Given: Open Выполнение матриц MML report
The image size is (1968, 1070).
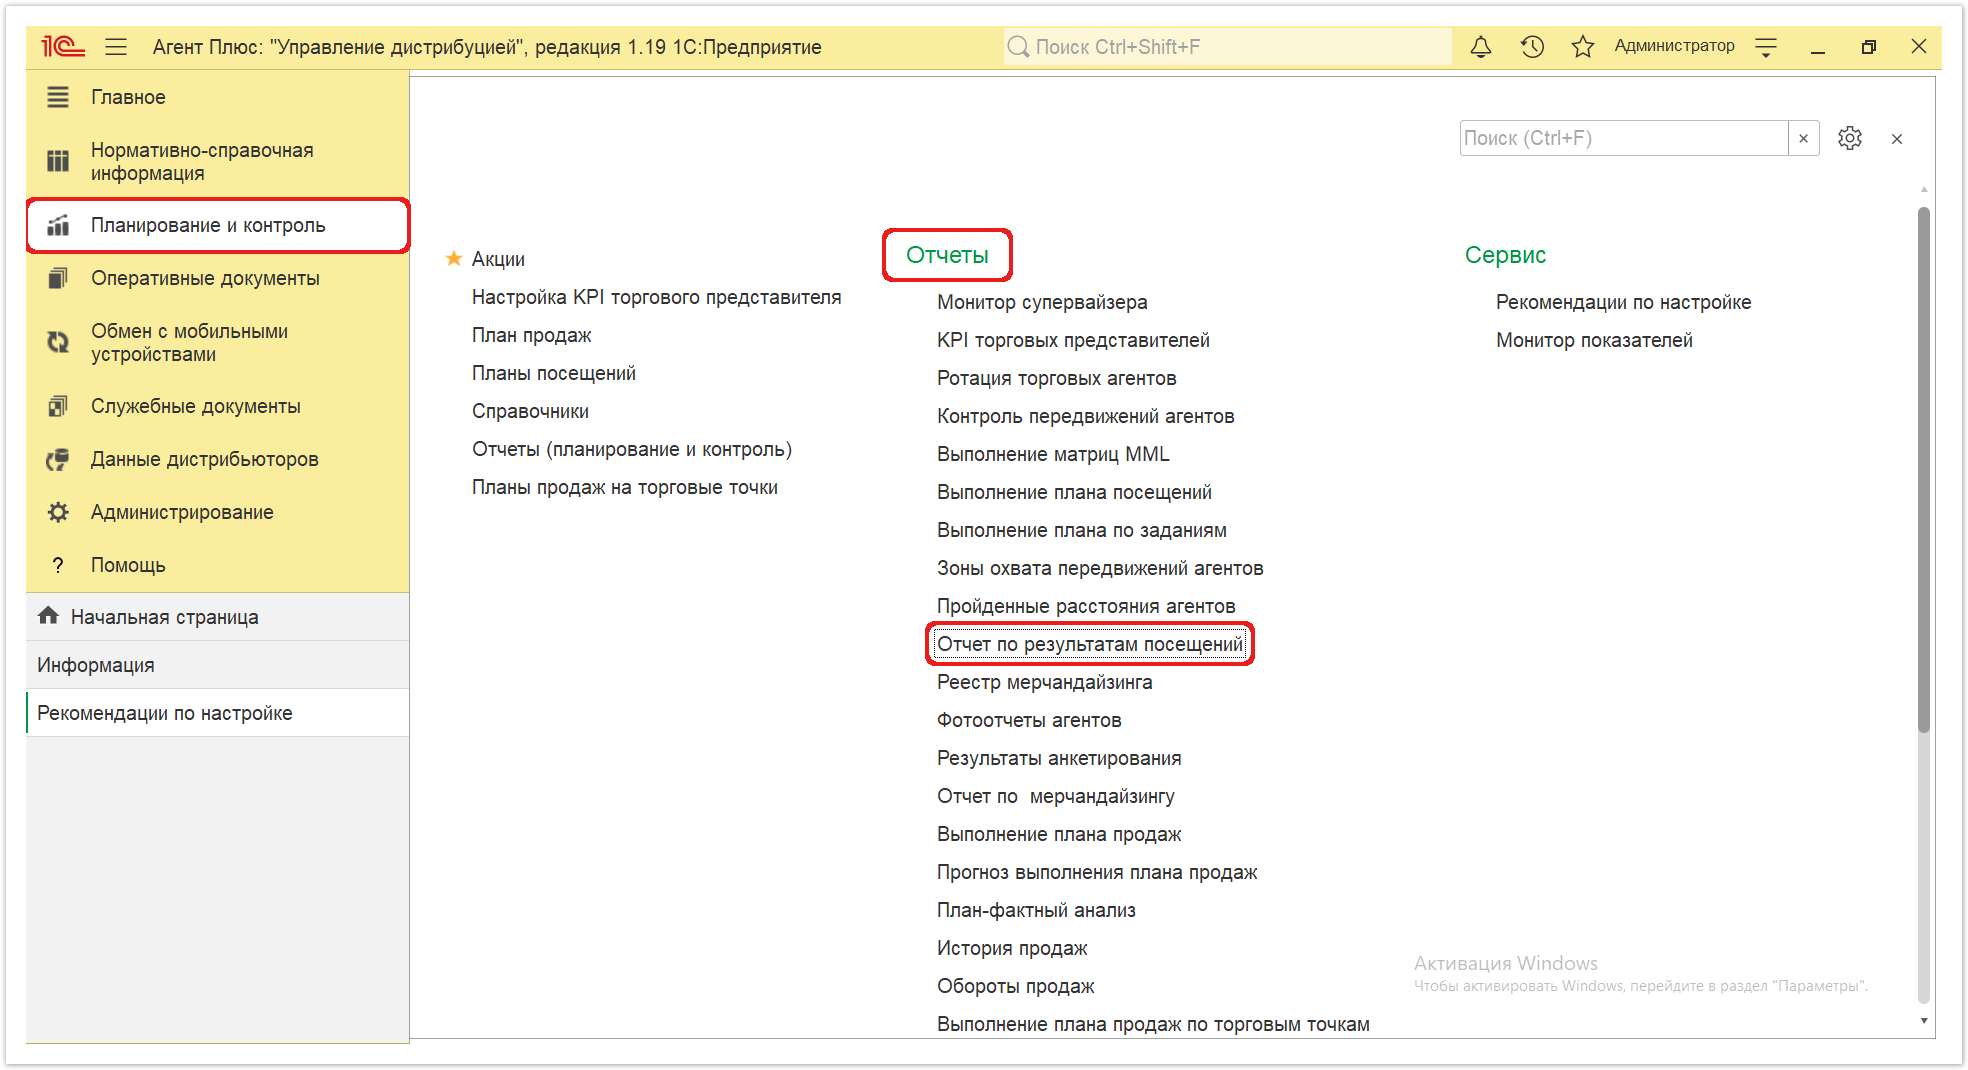Looking at the screenshot, I should pos(1053,454).
